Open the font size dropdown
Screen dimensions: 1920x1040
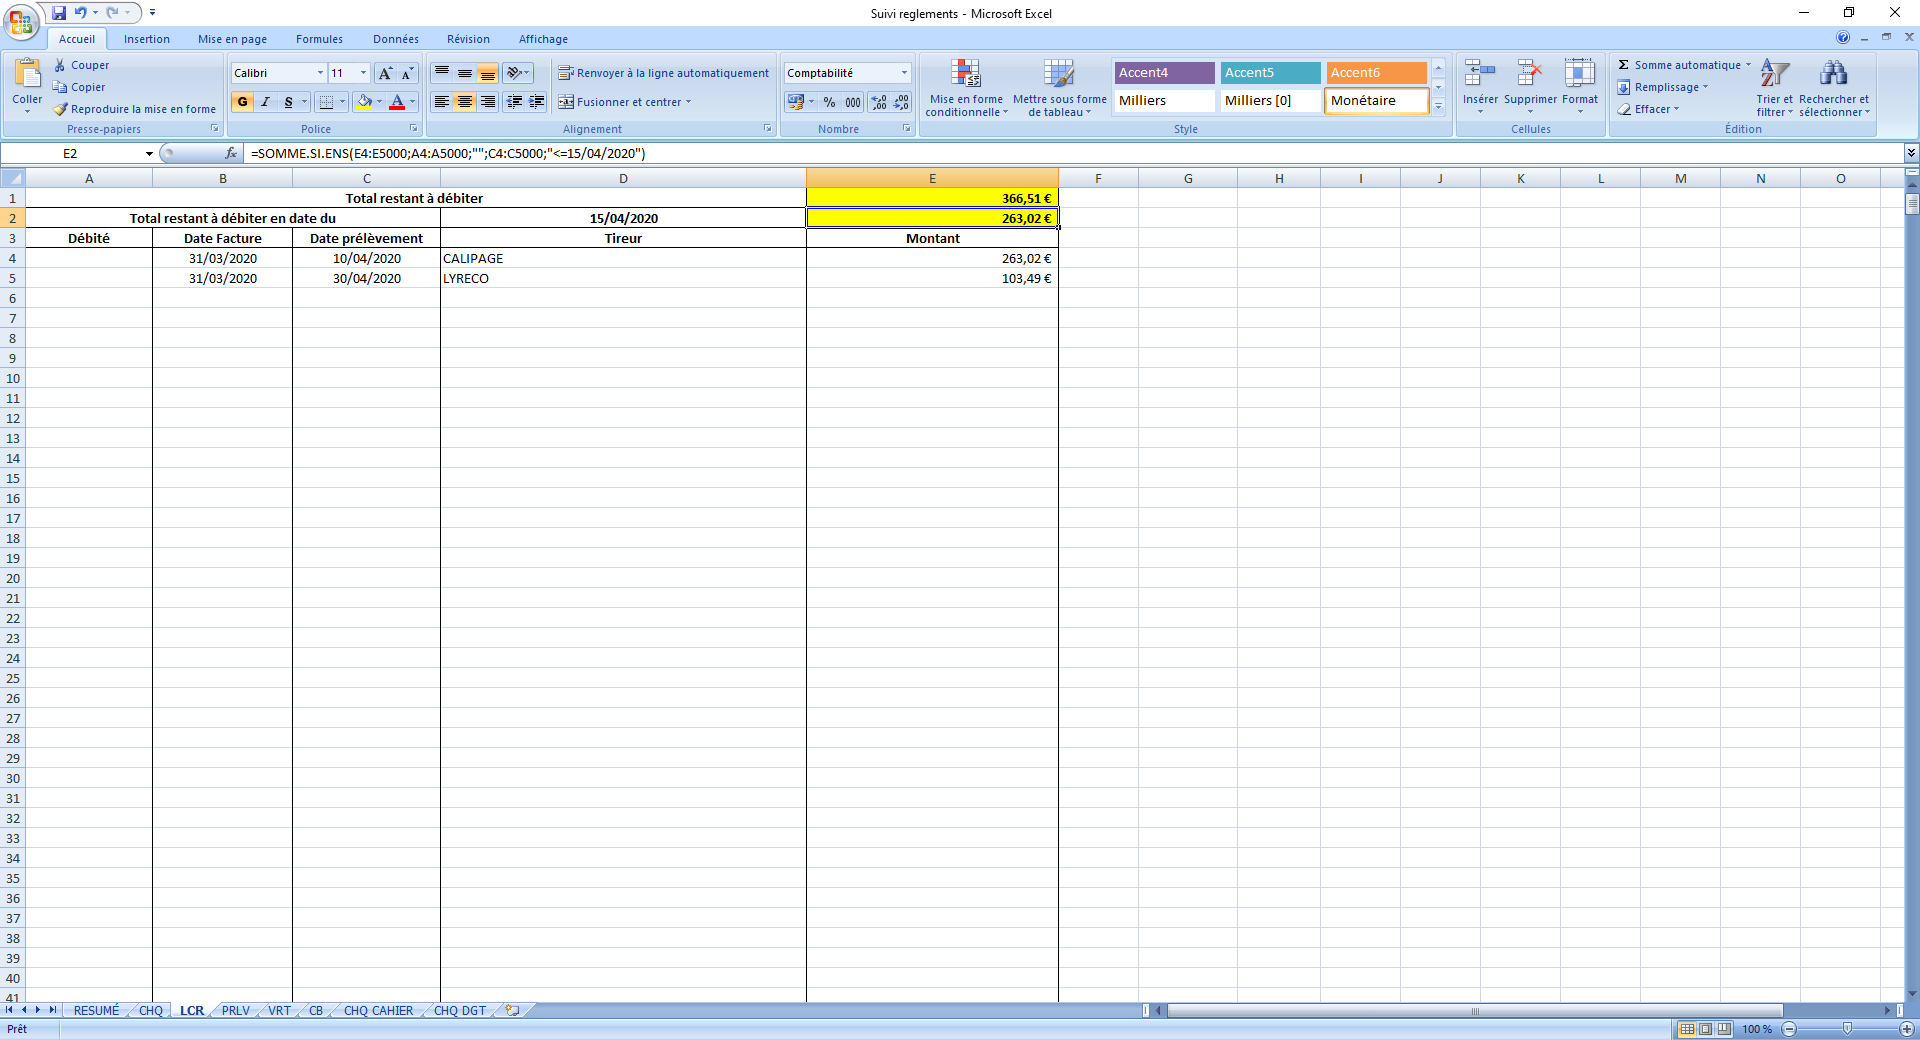[363, 73]
